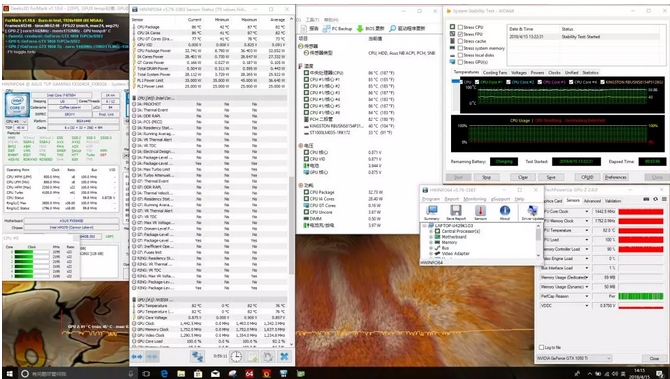Image resolution: width=670 pixels, height=379 pixels.
Task: Open Microsoft Store from the taskbar
Action: tap(198, 373)
